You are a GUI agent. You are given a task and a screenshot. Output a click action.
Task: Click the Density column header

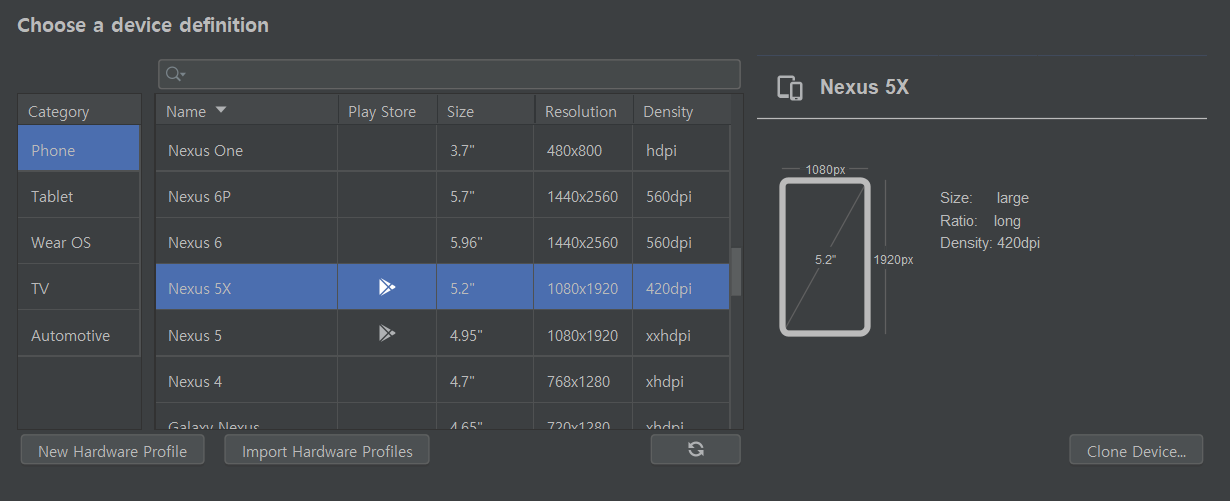[x=682, y=111]
